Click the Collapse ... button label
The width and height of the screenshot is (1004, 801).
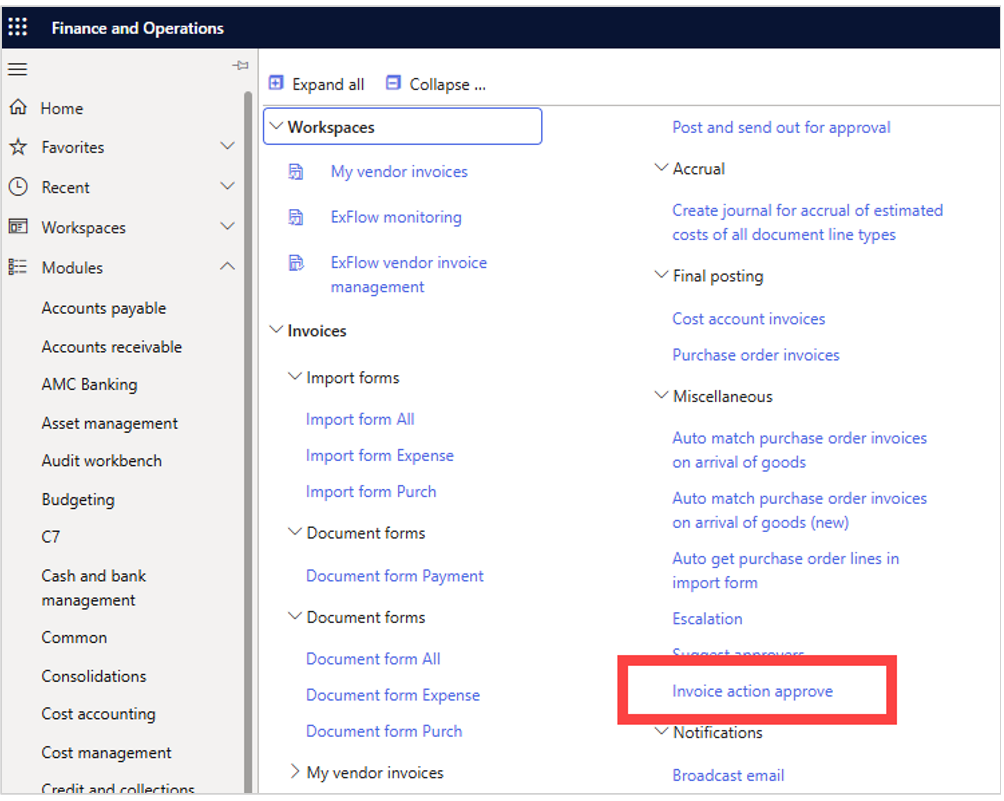pos(447,85)
